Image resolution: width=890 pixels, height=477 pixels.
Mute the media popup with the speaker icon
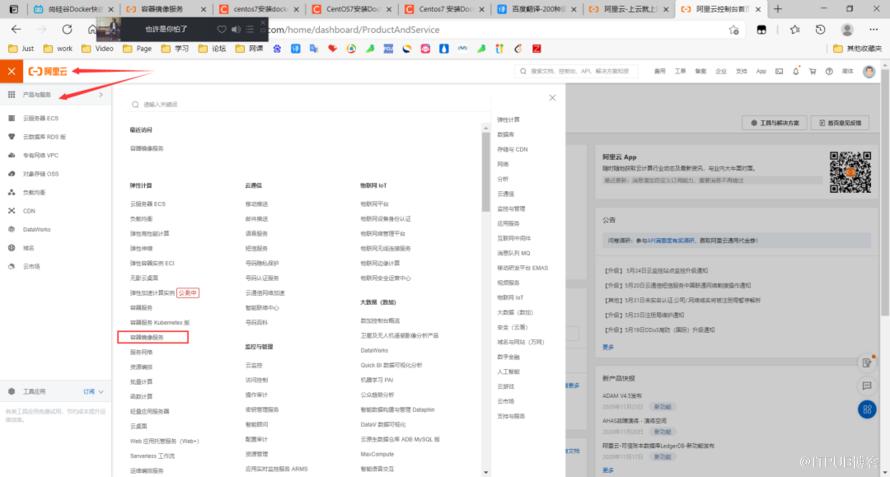click(236, 30)
